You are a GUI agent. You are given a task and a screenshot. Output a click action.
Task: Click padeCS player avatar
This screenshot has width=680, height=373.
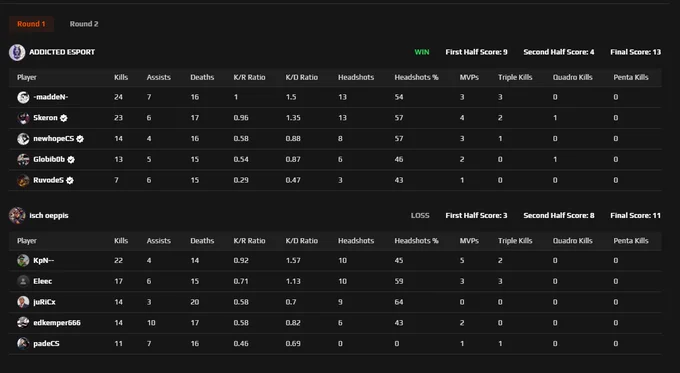pos(23,344)
